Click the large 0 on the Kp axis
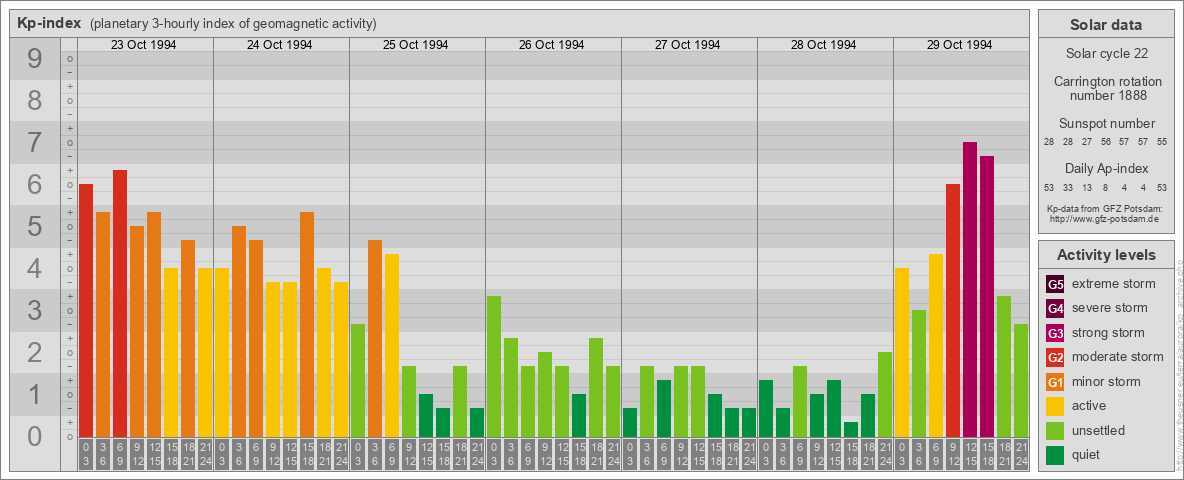This screenshot has height=480, width=1184. tap(35, 436)
